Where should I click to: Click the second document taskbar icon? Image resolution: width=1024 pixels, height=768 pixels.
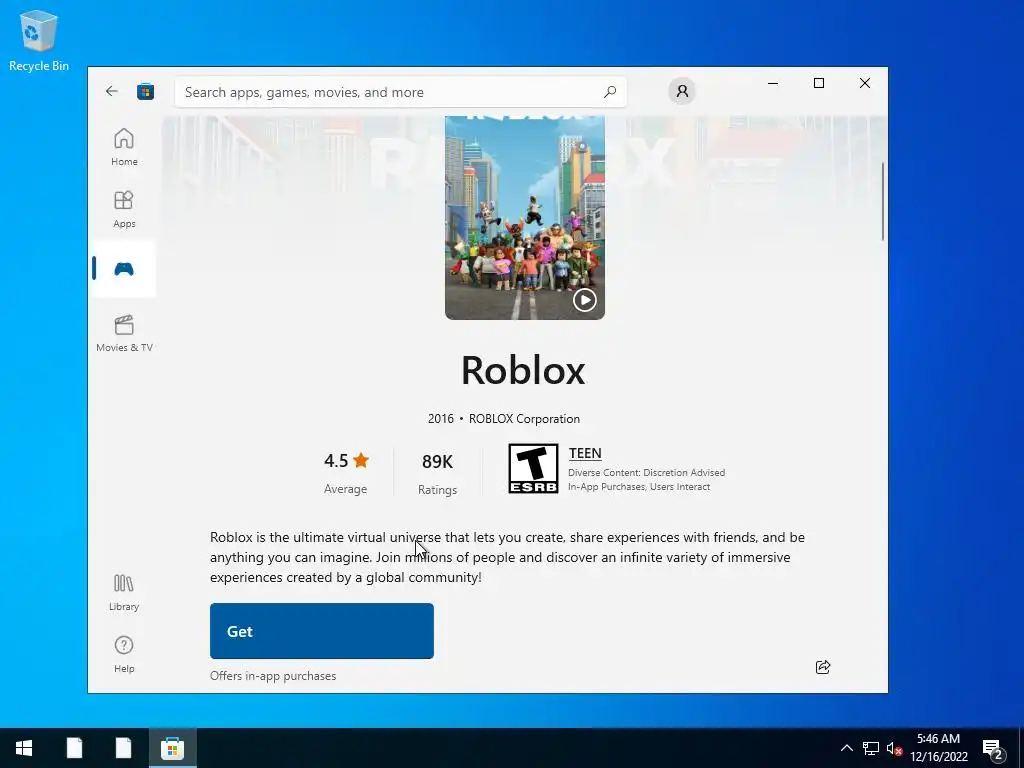point(123,748)
